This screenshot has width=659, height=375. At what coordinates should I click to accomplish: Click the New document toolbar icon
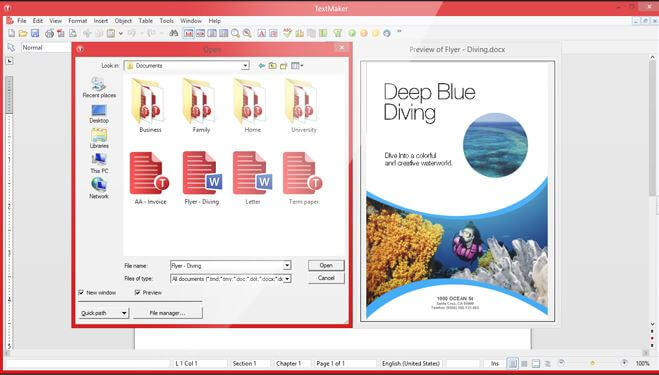[11, 33]
